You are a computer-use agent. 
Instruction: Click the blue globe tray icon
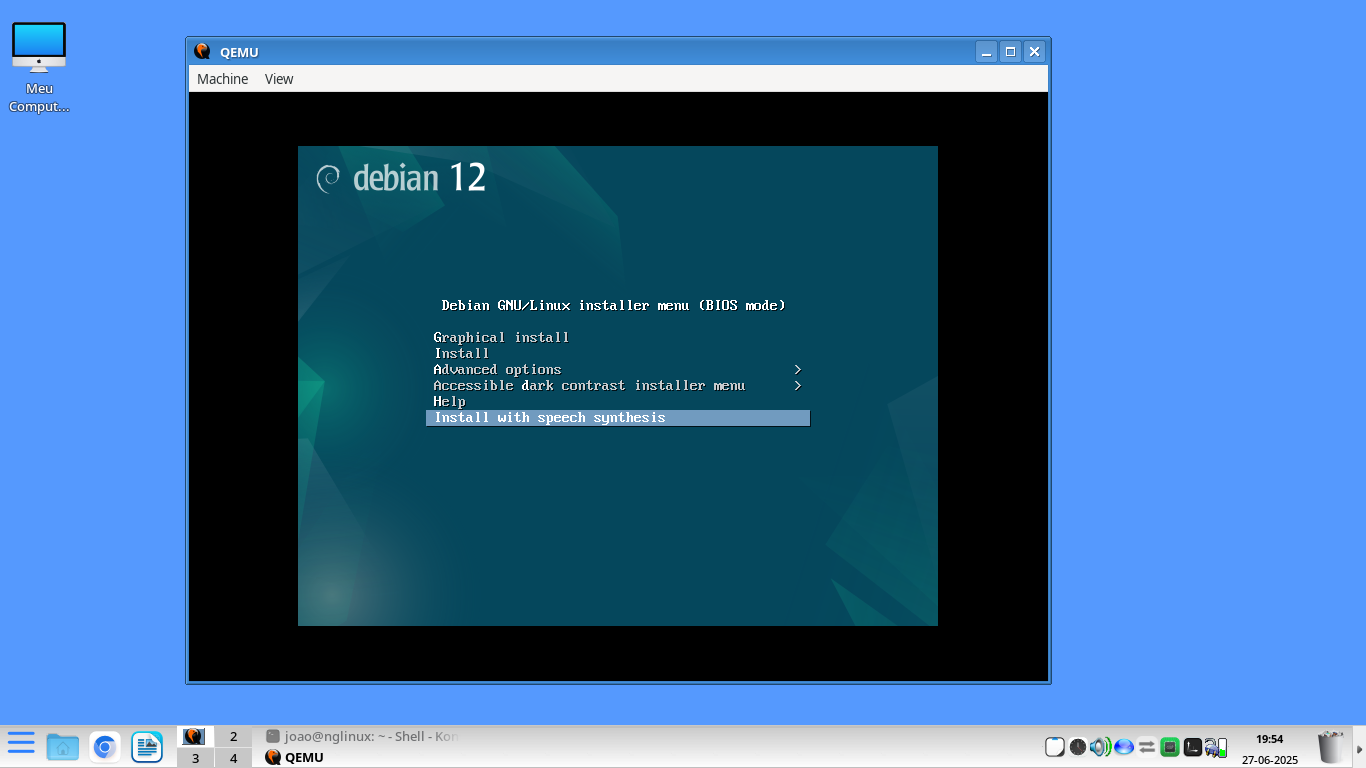point(1123,747)
